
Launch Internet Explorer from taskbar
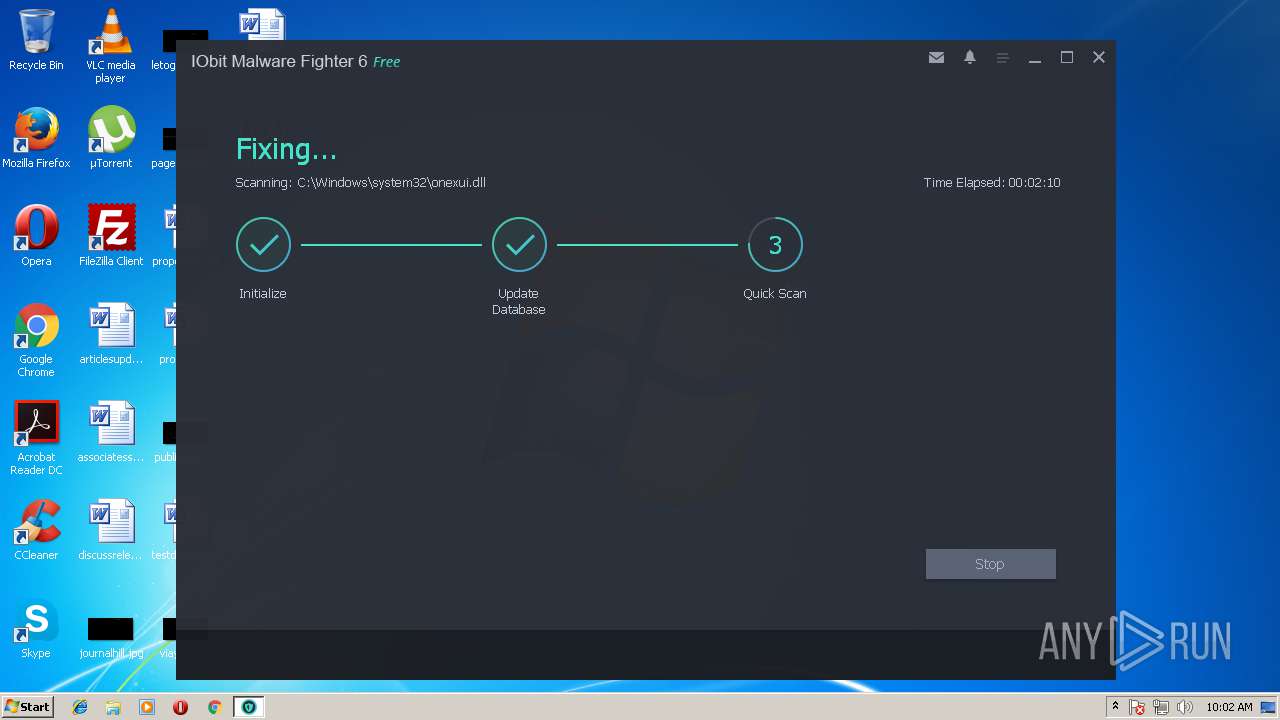pos(80,707)
